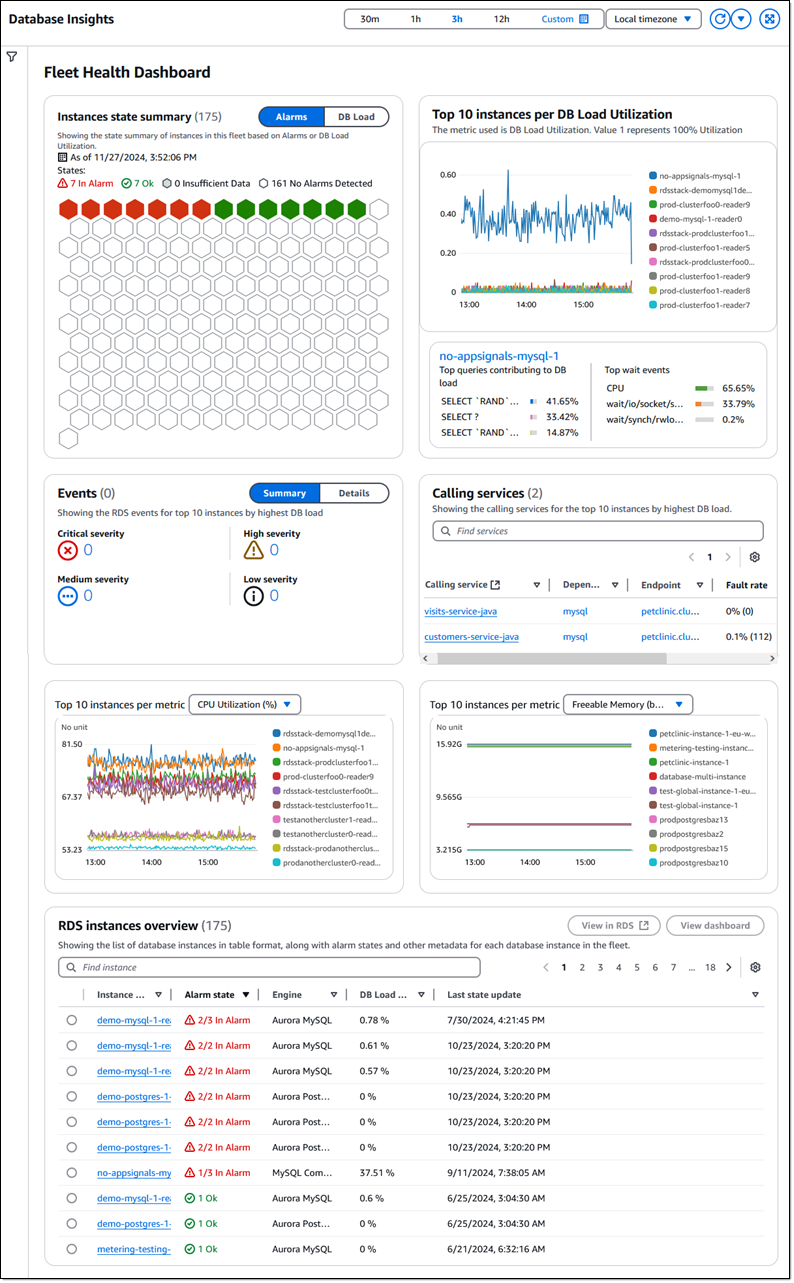
Task: Click external link icon on Calling service header
Action: point(496,585)
